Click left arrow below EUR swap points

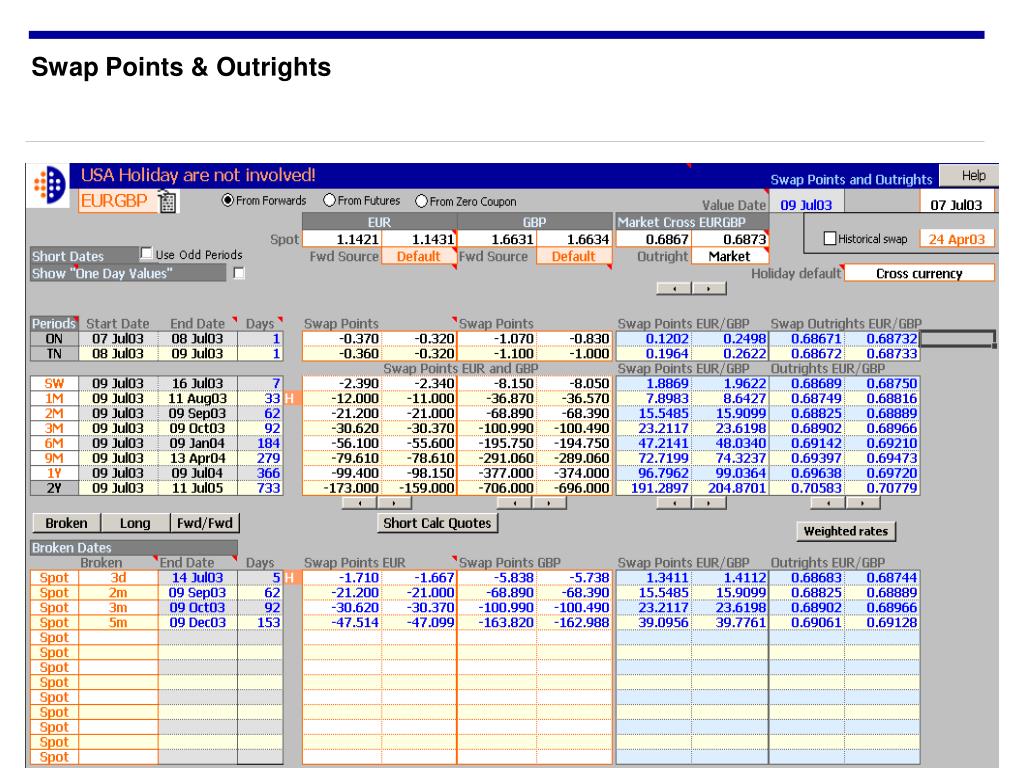[359, 502]
